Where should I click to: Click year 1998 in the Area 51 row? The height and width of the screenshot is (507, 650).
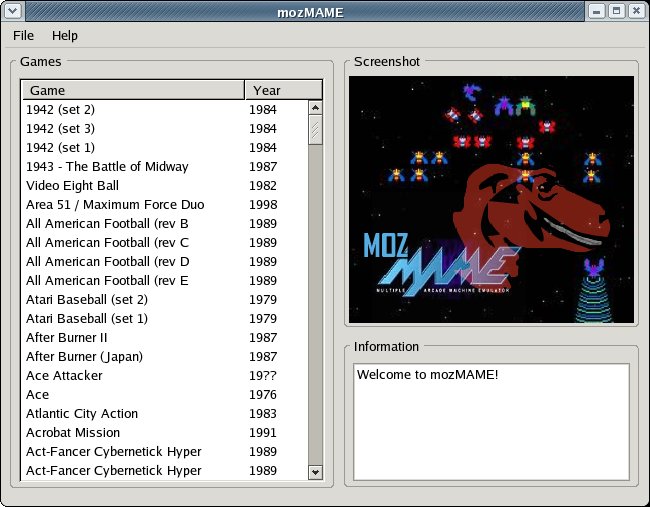(x=263, y=204)
